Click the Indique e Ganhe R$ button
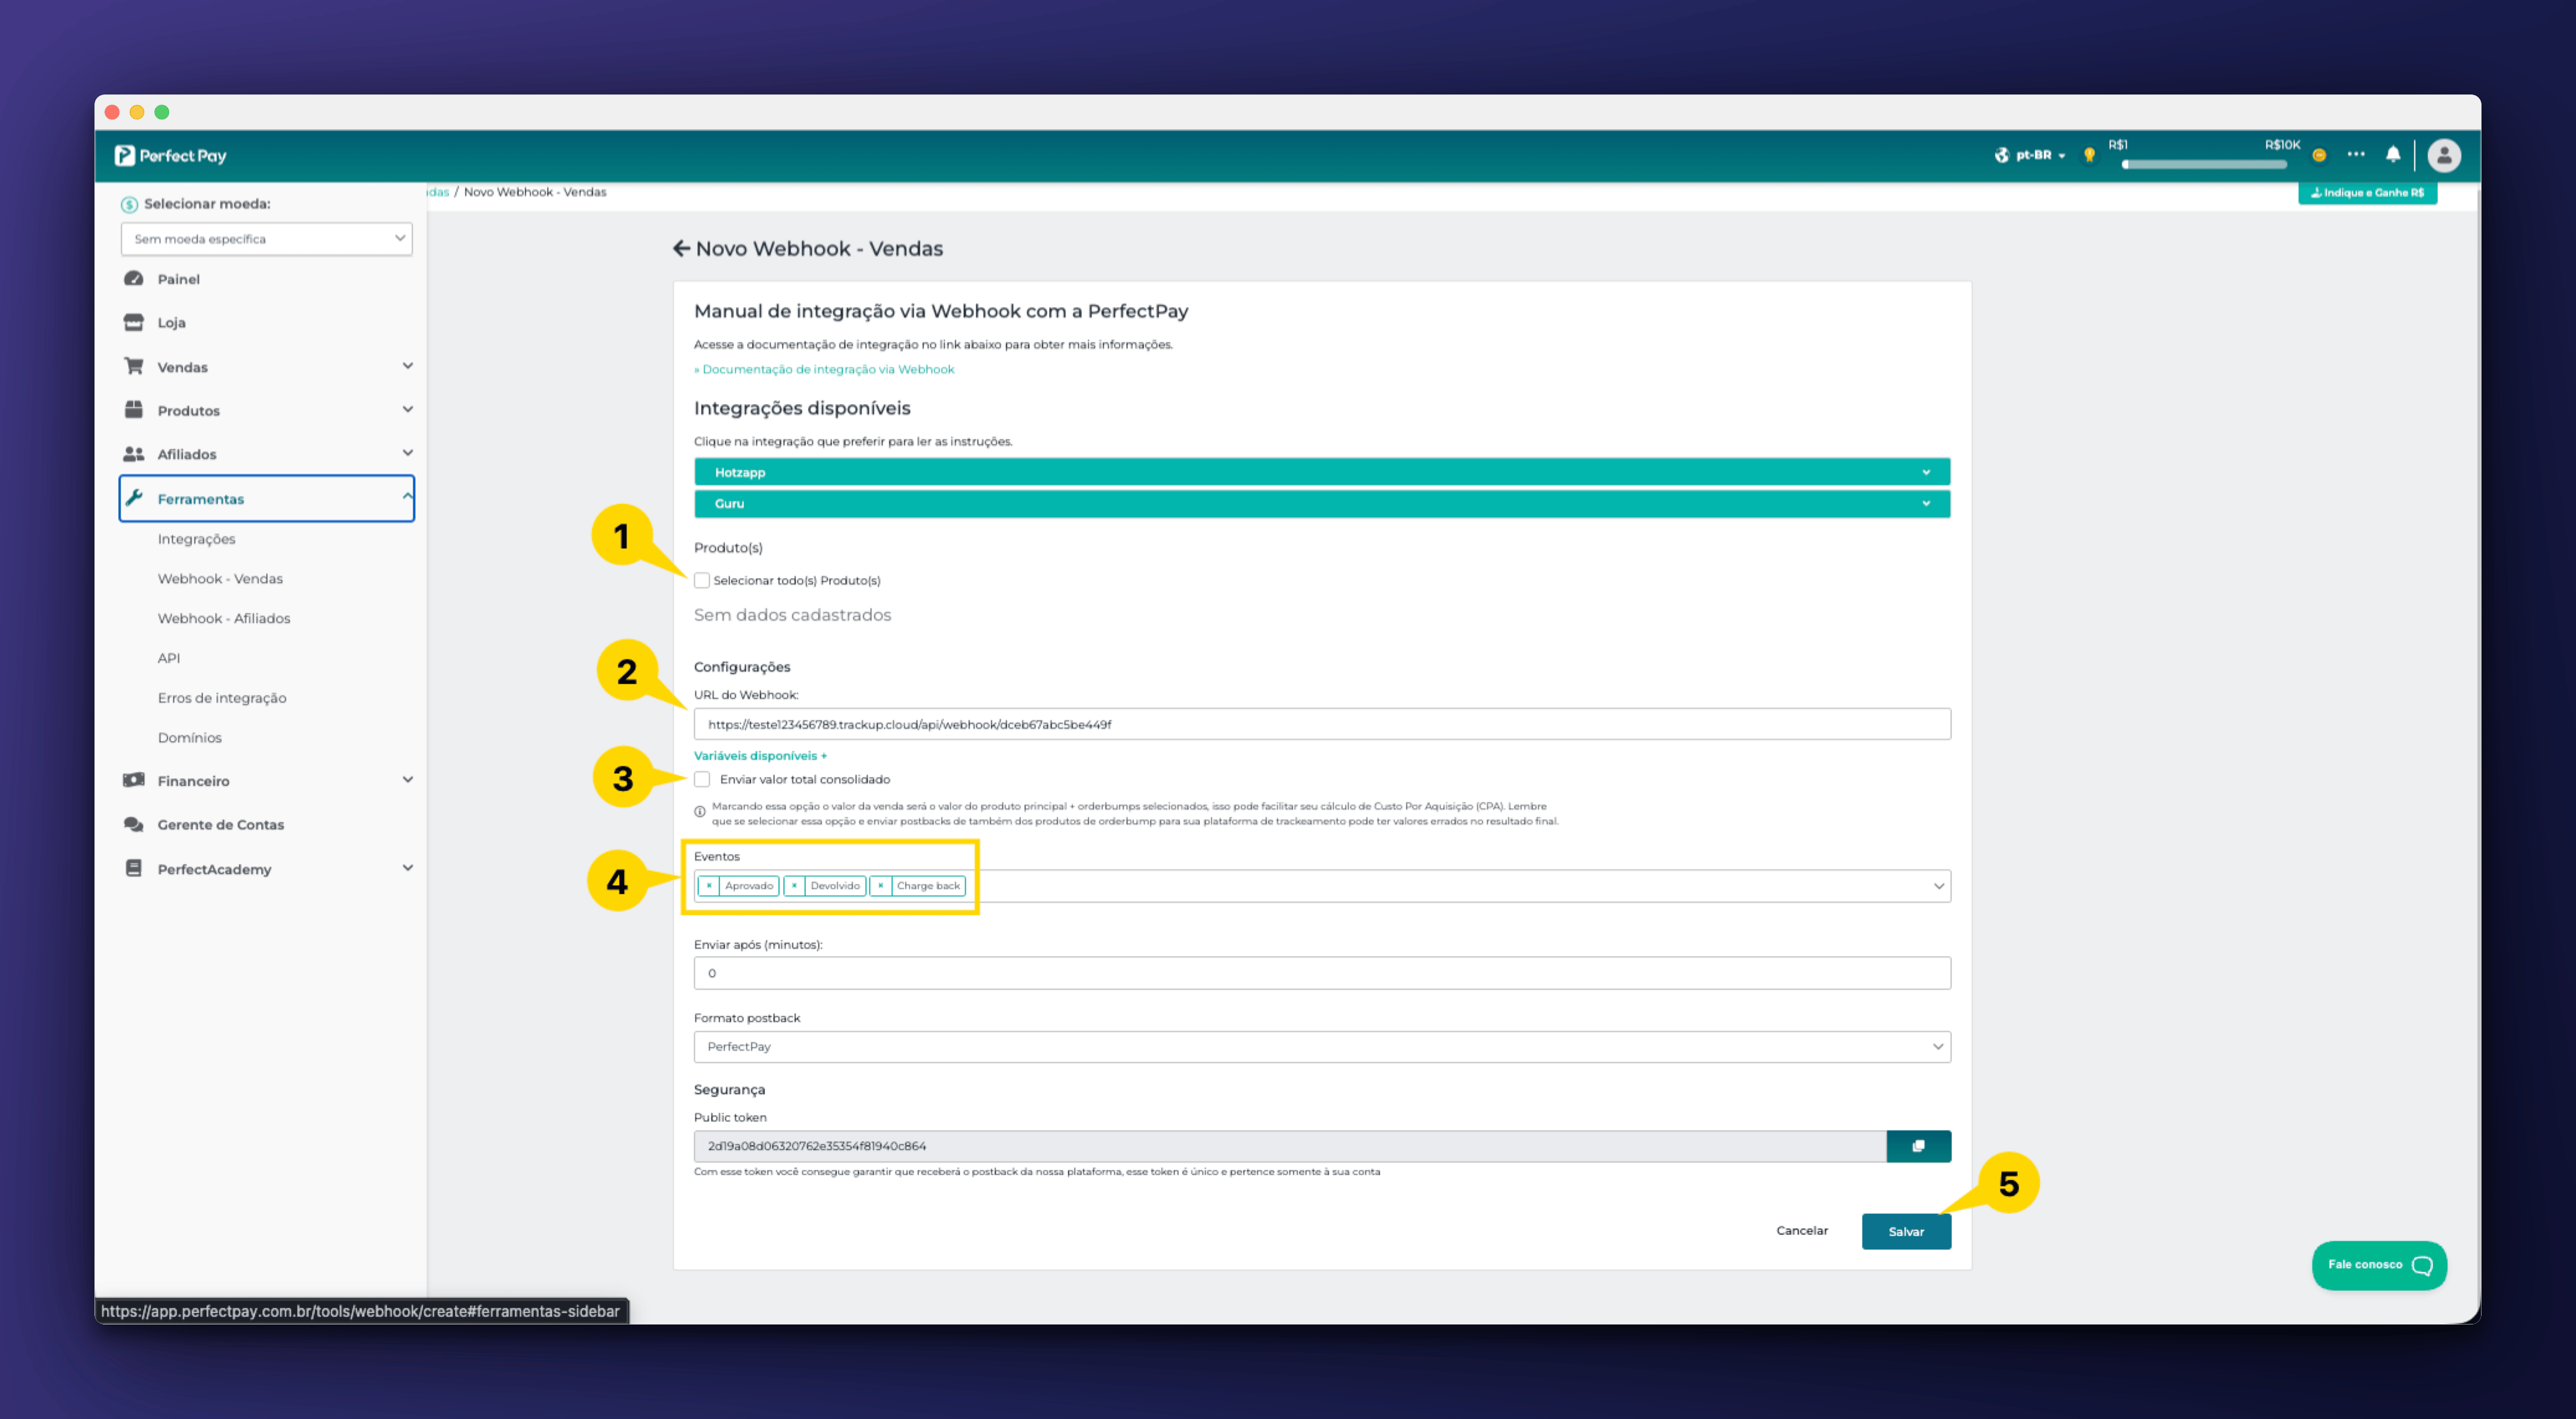 point(2367,192)
